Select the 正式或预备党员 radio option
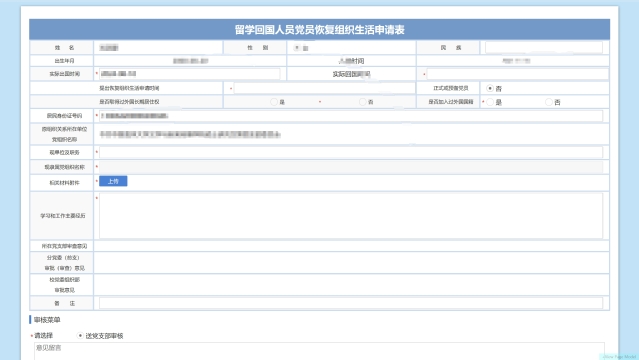This screenshot has width=639, height=360. (490, 88)
